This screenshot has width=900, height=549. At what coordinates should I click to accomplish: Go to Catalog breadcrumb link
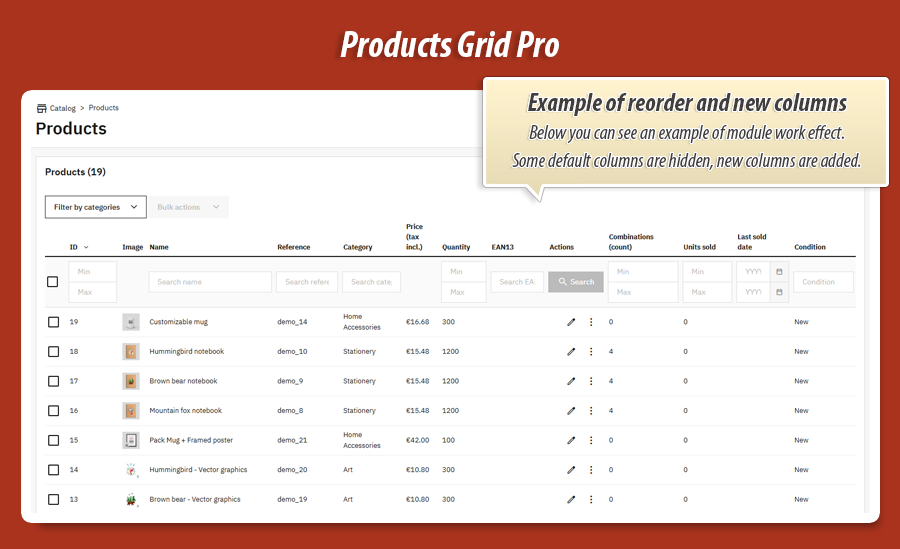pyautogui.click(x=63, y=108)
